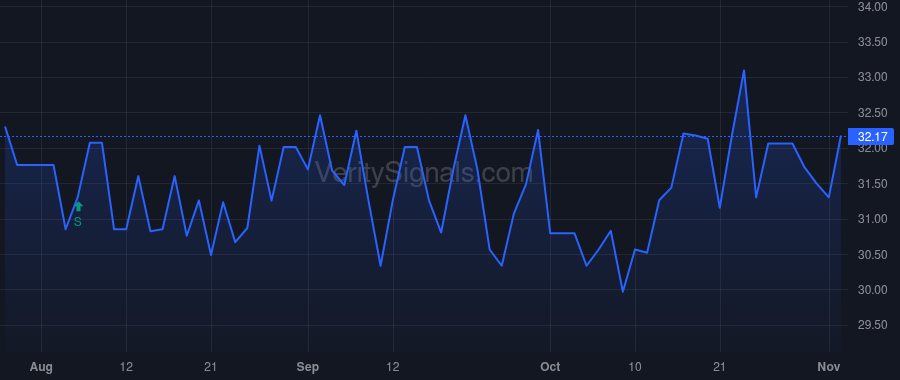Viewport: 900px width, 380px height.
Task: Click the 34.00 price axis label
Action: tap(872, 7)
